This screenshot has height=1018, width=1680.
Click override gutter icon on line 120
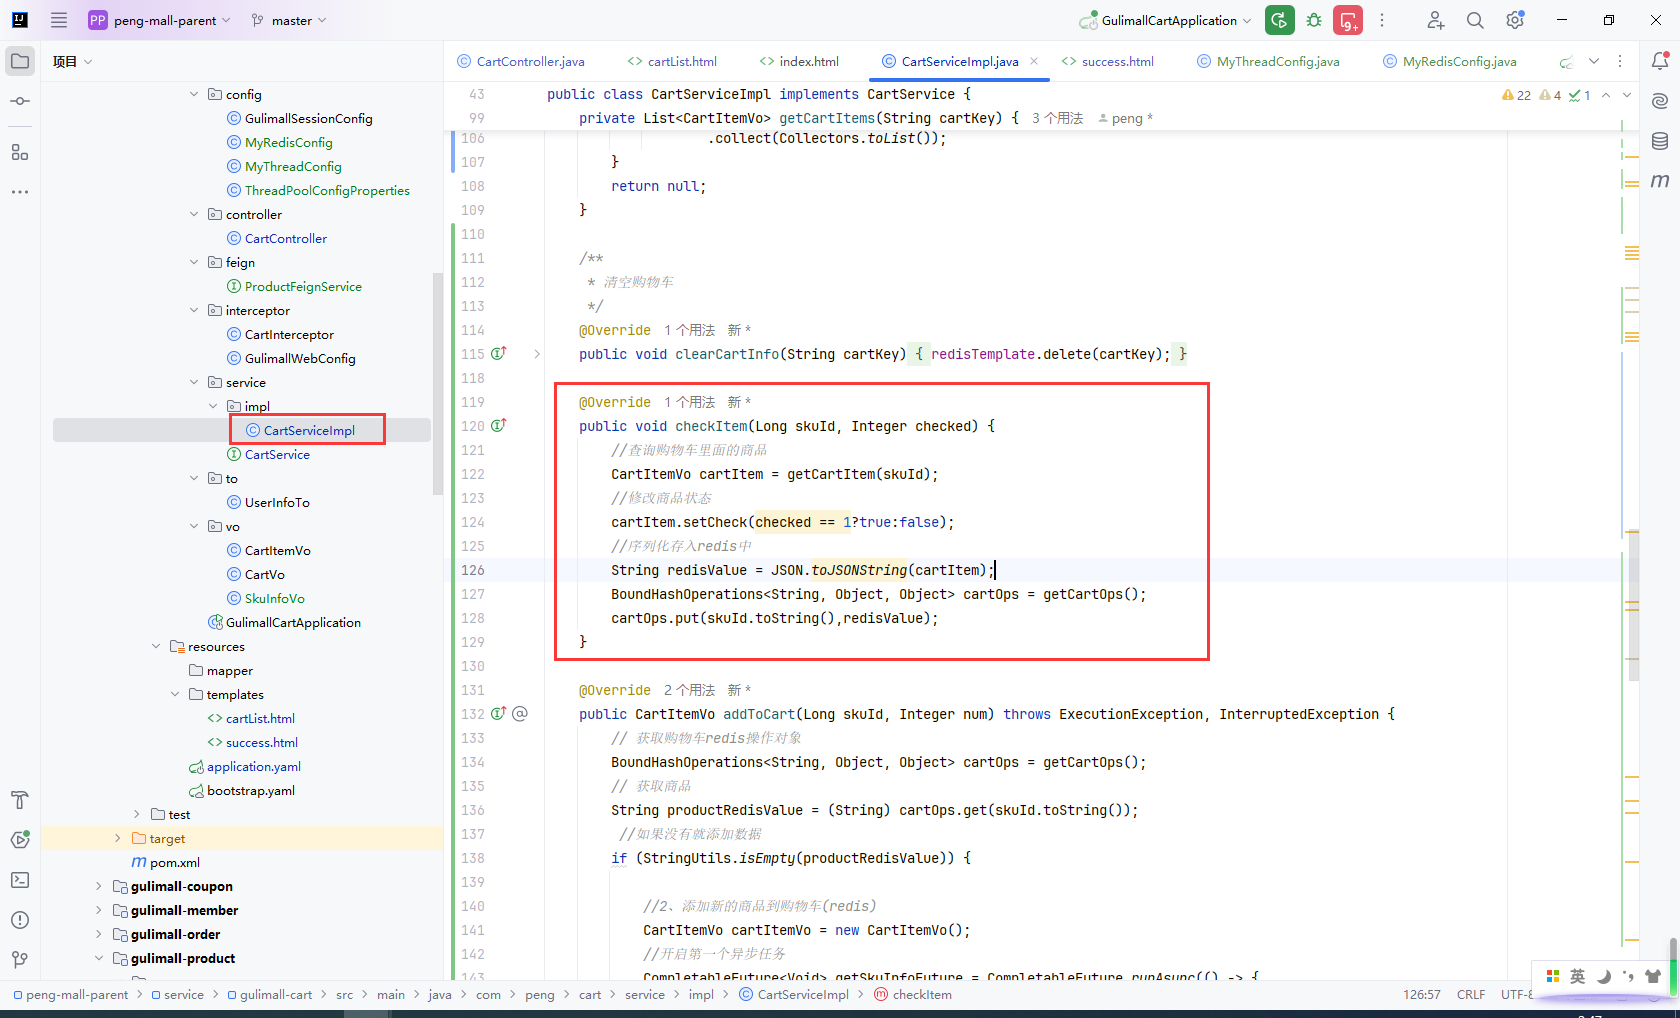click(499, 425)
